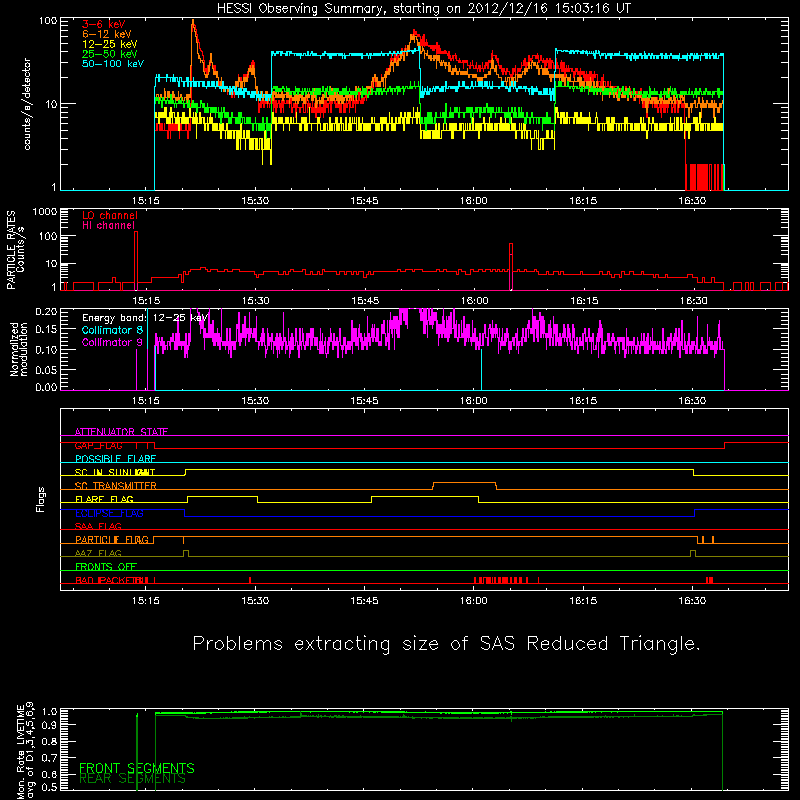
Task: Select the 12-25 keV legend entry
Action: pos(110,44)
